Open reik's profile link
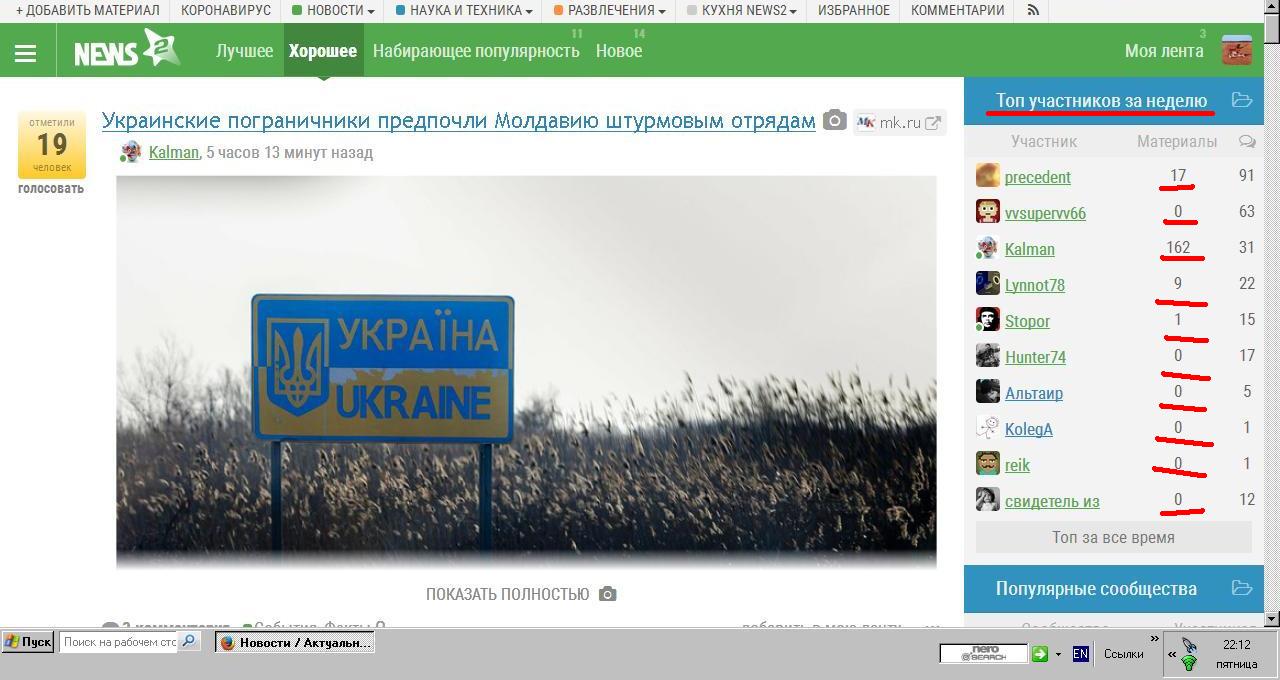Image resolution: width=1280 pixels, height=680 pixels. coord(1017,465)
